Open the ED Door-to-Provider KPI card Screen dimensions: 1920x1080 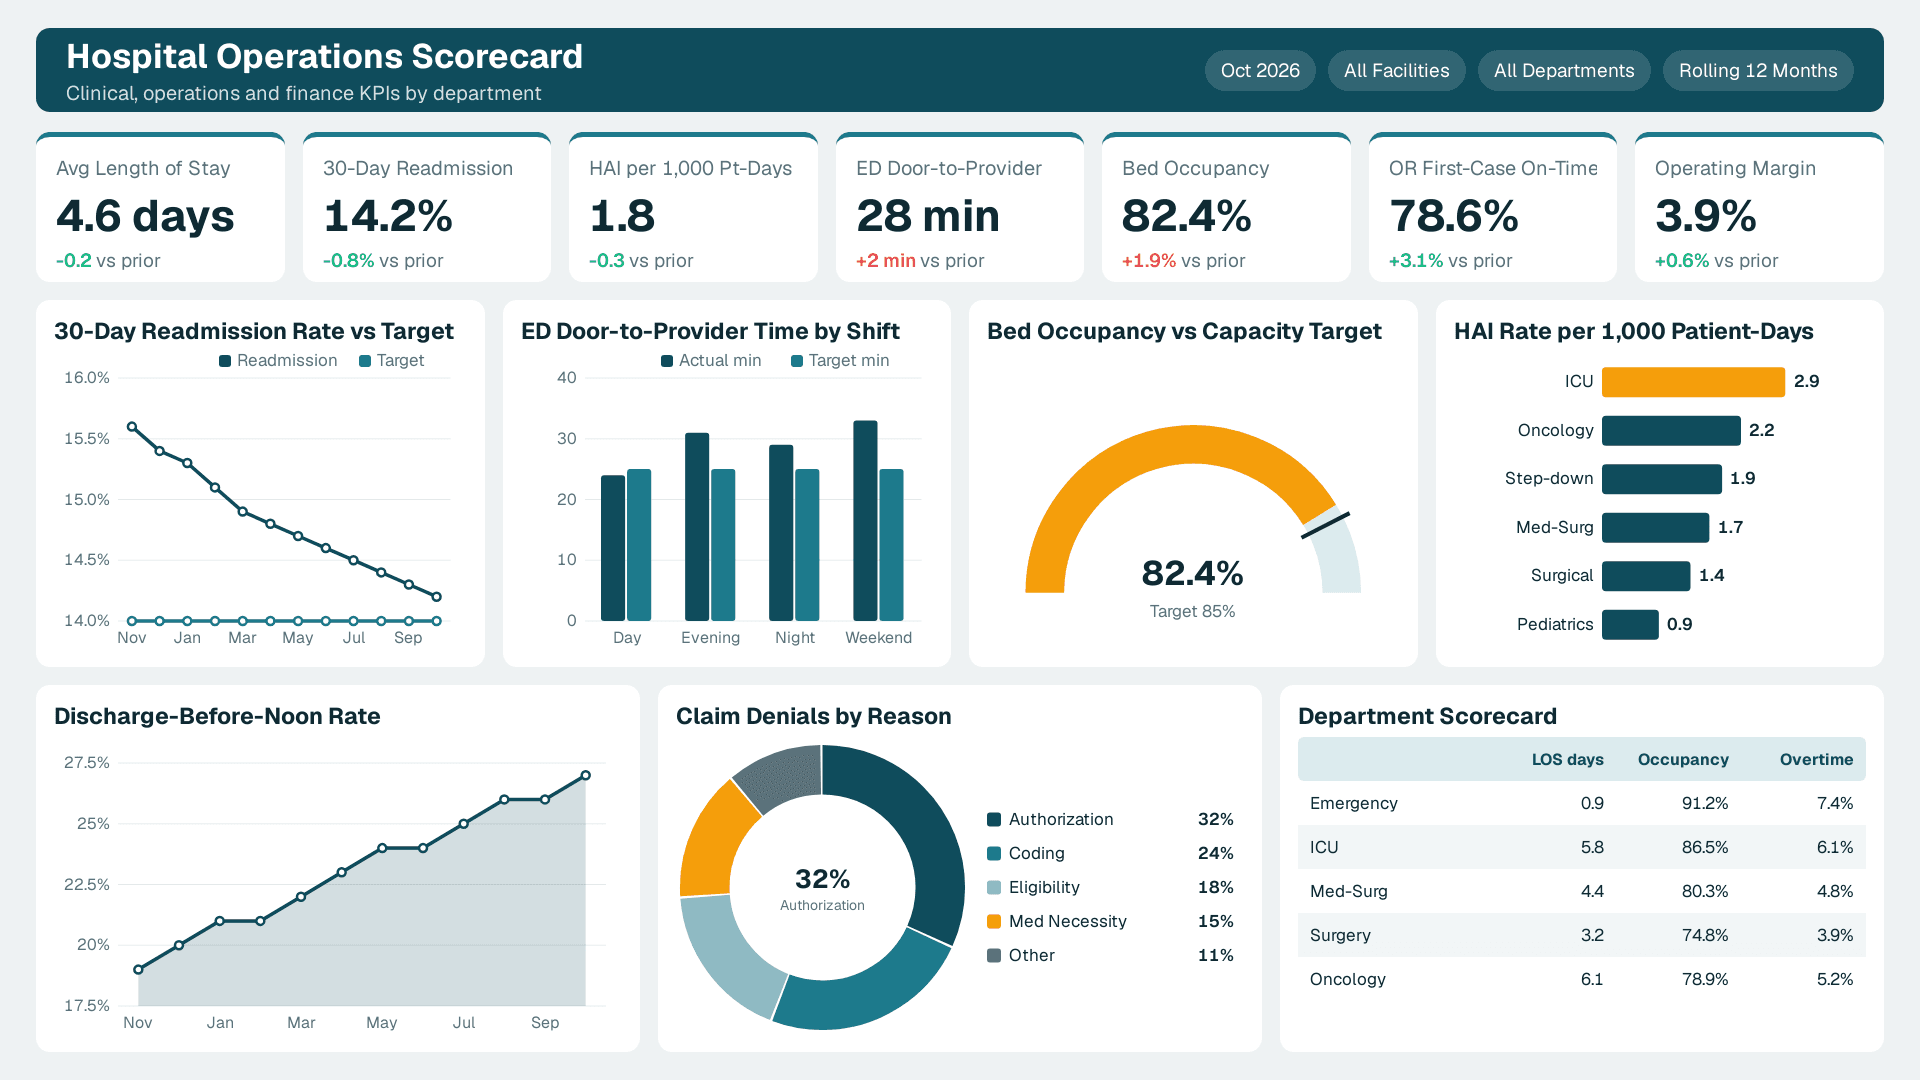point(960,208)
